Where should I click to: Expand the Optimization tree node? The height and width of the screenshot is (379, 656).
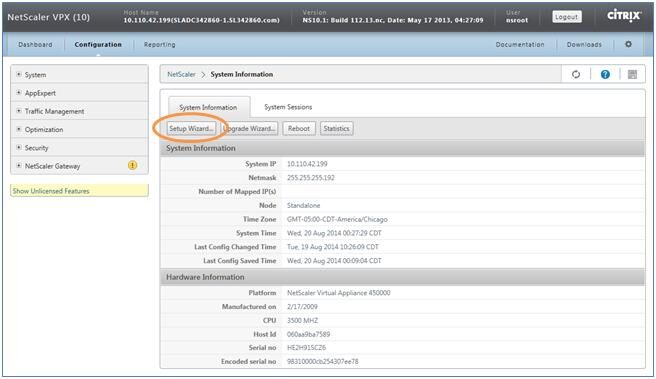tap(18, 129)
